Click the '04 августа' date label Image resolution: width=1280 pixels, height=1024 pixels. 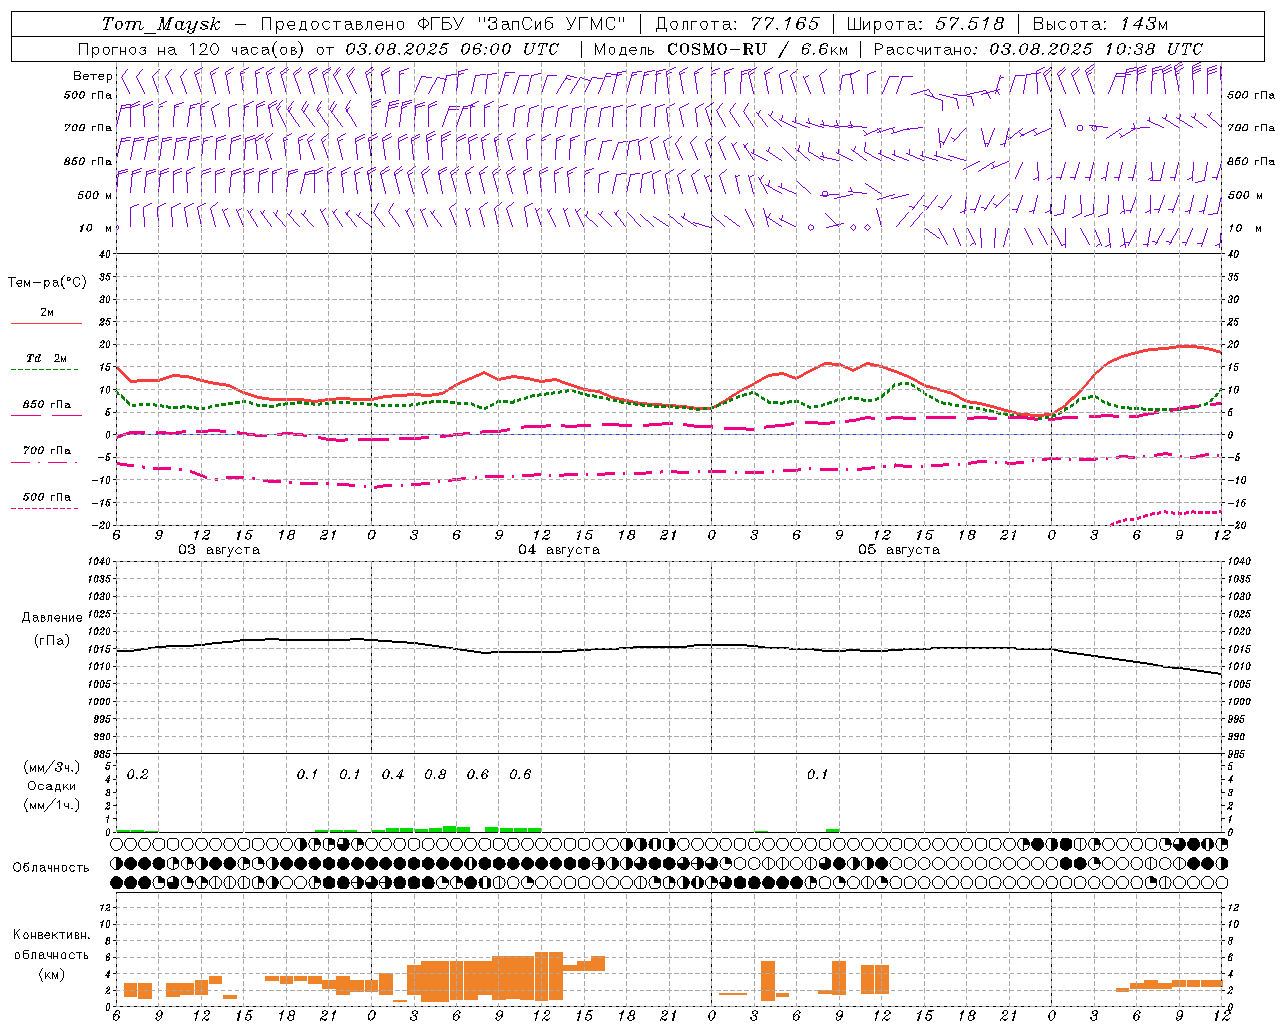(559, 550)
